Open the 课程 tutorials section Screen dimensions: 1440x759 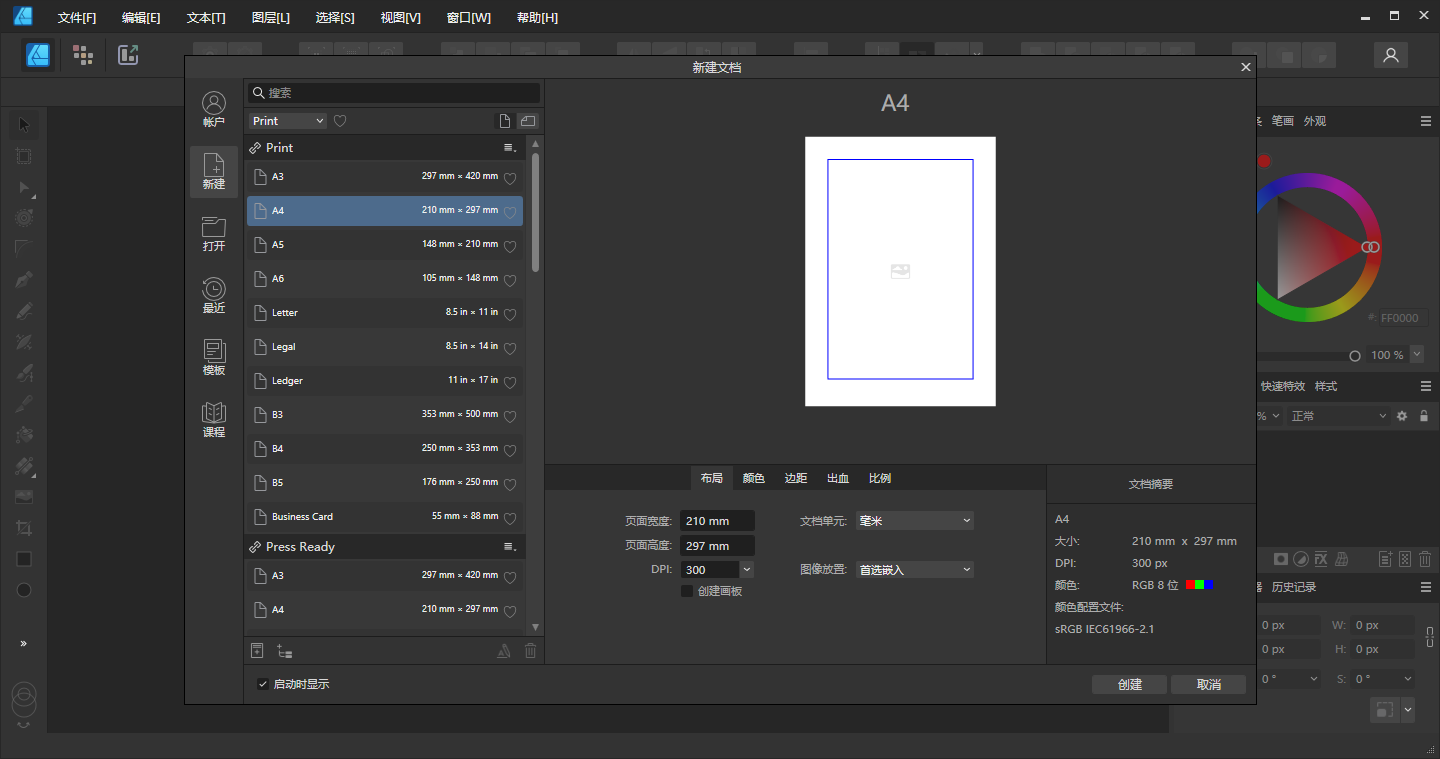tap(214, 420)
